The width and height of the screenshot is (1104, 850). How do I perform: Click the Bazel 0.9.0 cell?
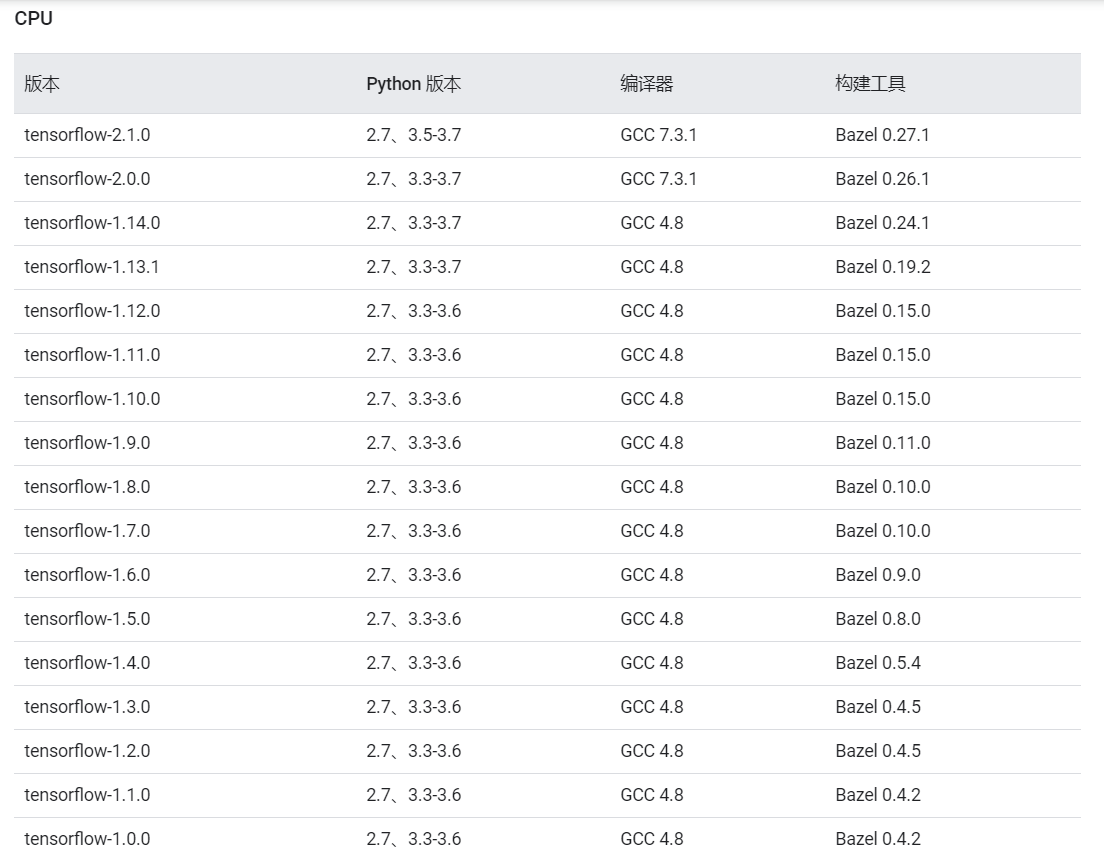(878, 575)
